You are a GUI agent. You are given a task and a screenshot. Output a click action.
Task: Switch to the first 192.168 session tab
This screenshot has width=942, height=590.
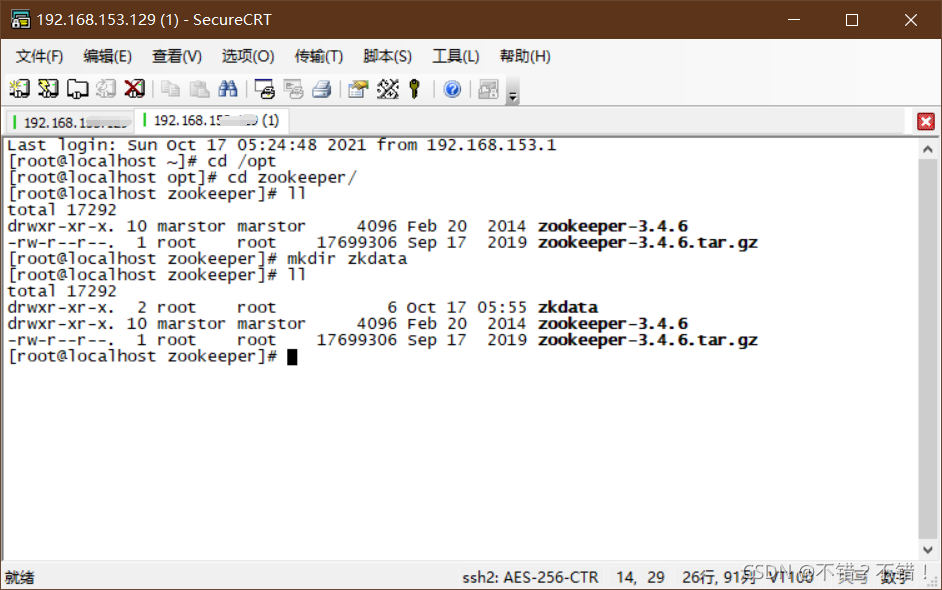pyautogui.click(x=71, y=122)
